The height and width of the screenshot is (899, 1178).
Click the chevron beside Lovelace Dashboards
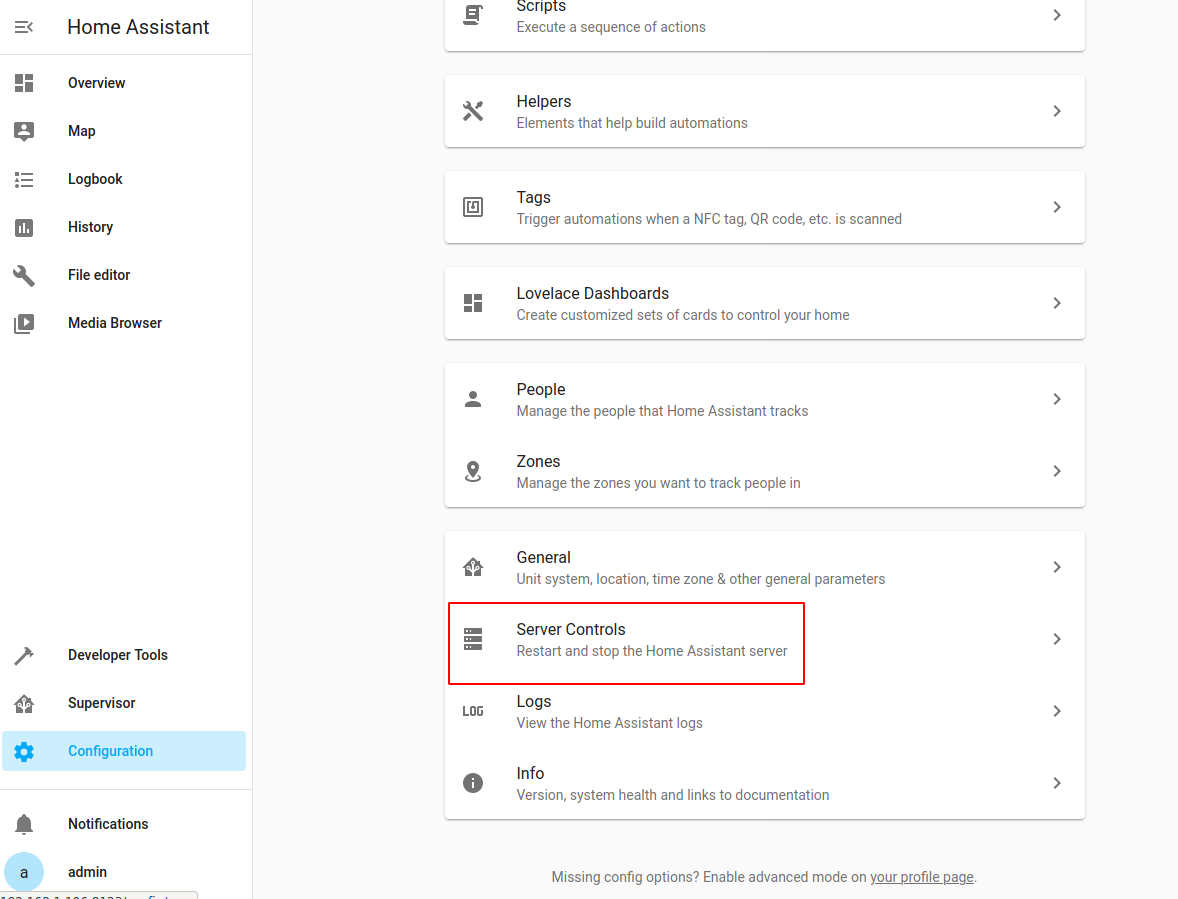1057,303
